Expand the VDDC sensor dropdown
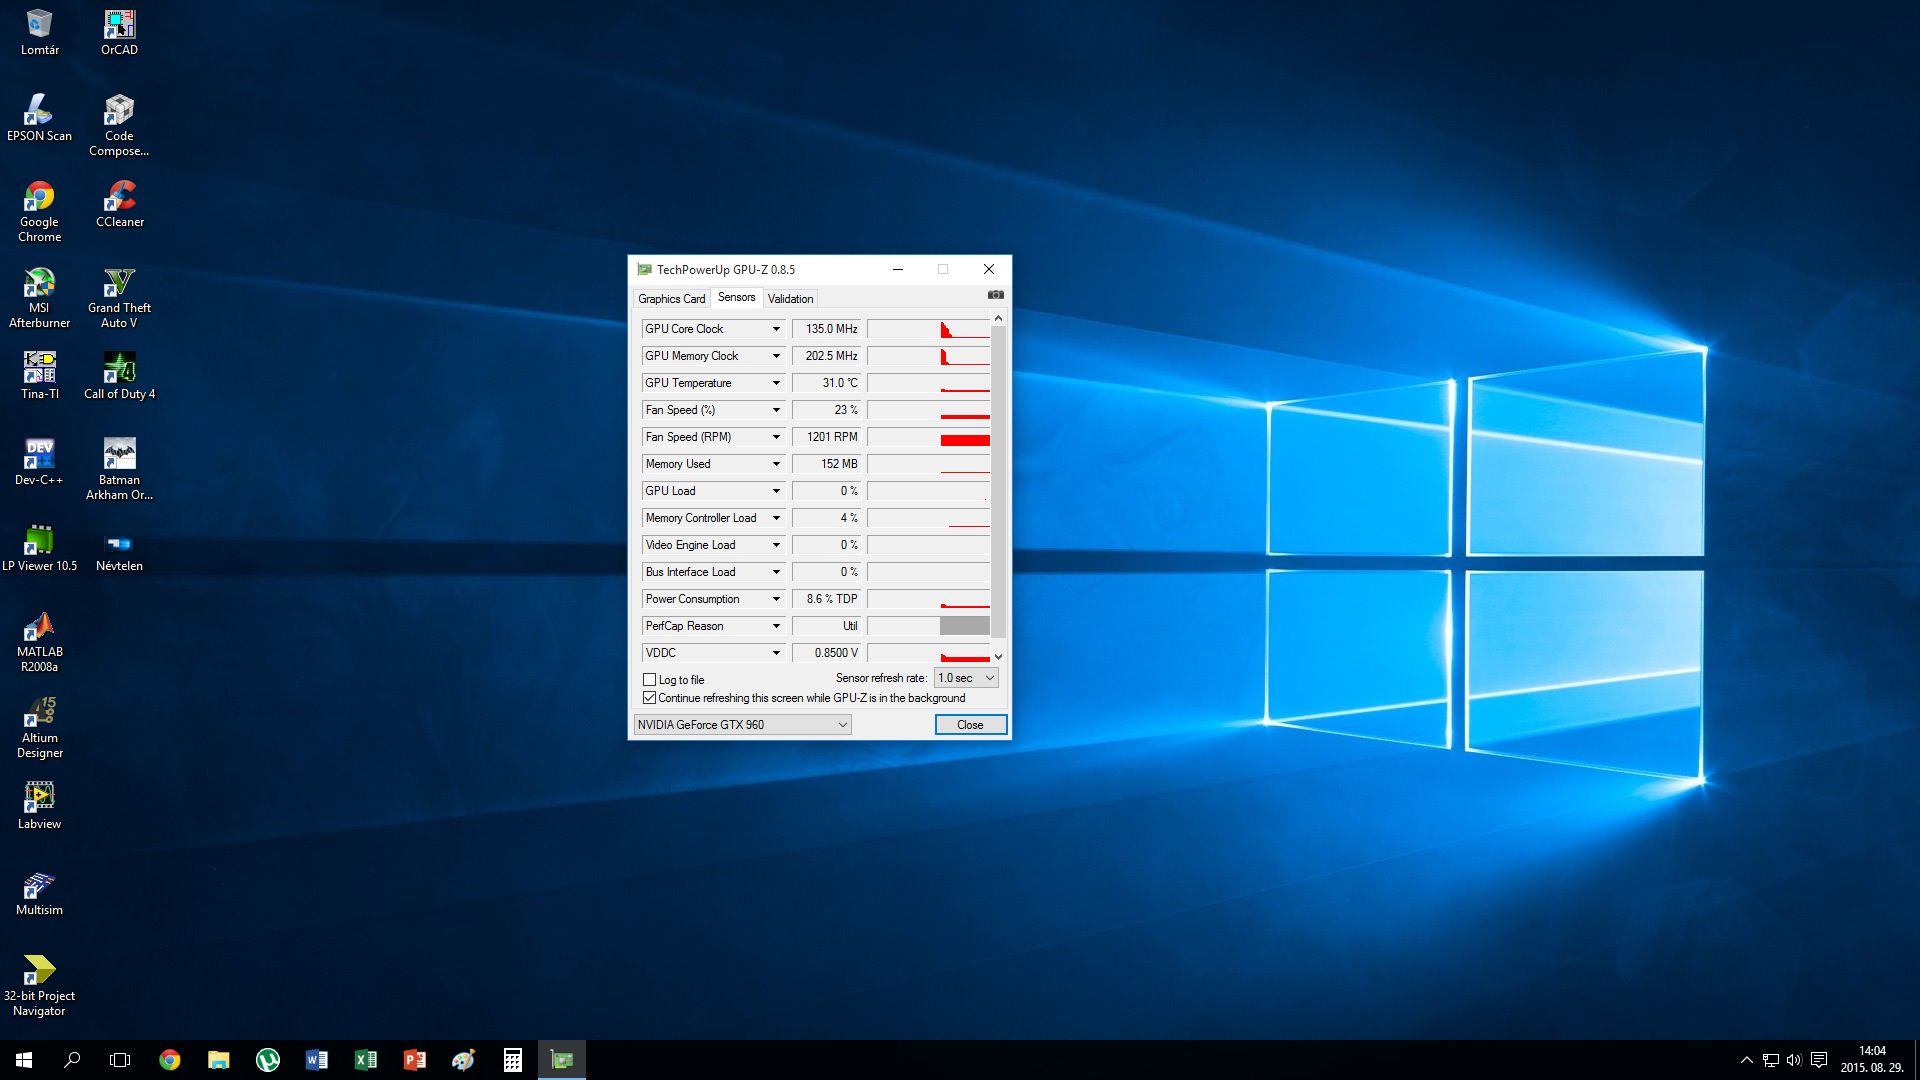Screen dimensions: 1920x1080 [775, 653]
